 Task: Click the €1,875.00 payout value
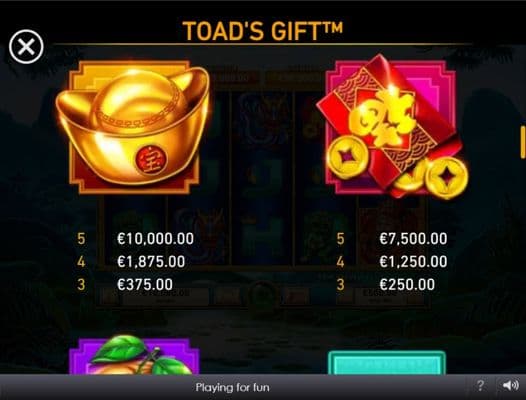(151, 262)
